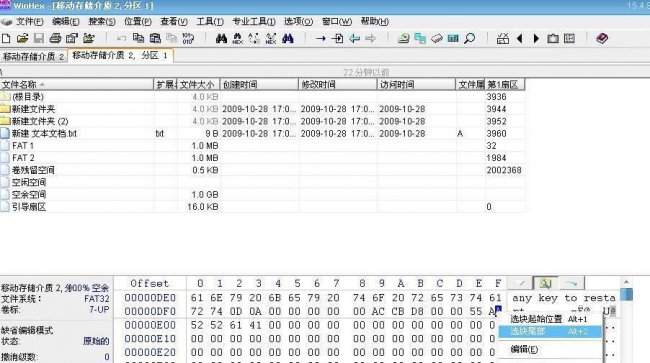Open the 编辑(E) menu in menu bar
Screen dimensions: 650x363
point(66,22)
